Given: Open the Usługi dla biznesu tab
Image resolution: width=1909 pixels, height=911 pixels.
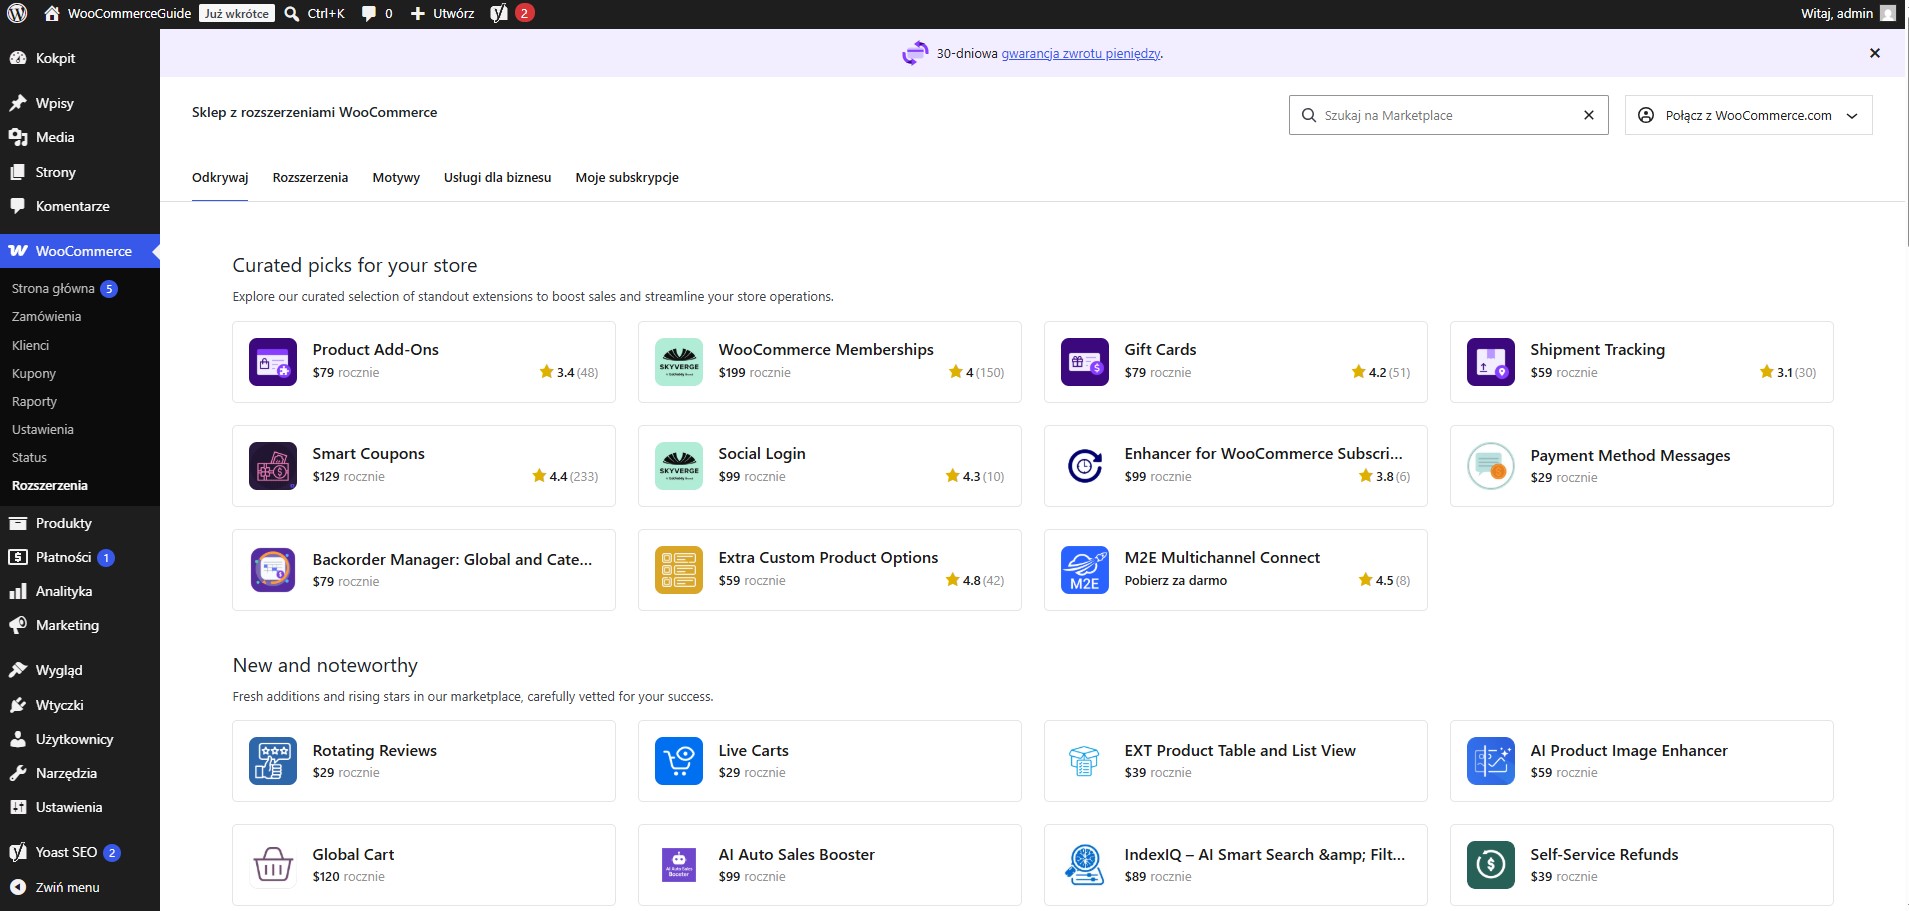Looking at the screenshot, I should pos(497,177).
